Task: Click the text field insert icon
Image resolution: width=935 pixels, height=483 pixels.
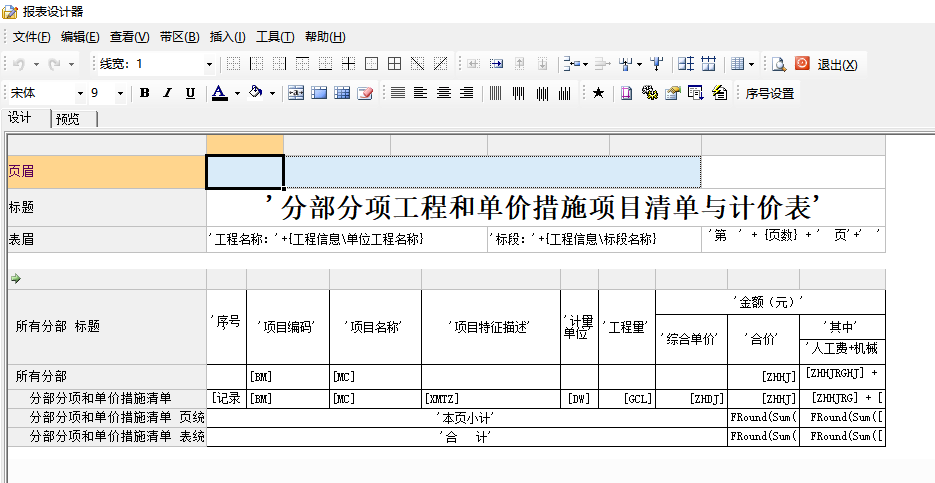Action: click(x=296, y=93)
